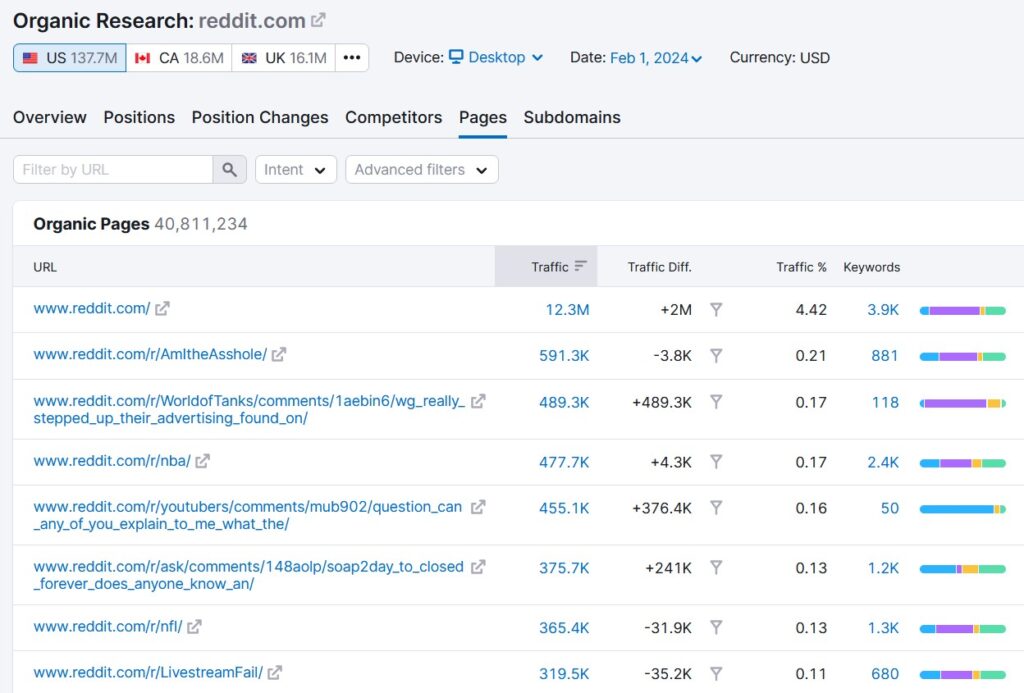The image size is (1024, 693).
Task: Switch to the Subdomains tab
Action: pos(572,118)
